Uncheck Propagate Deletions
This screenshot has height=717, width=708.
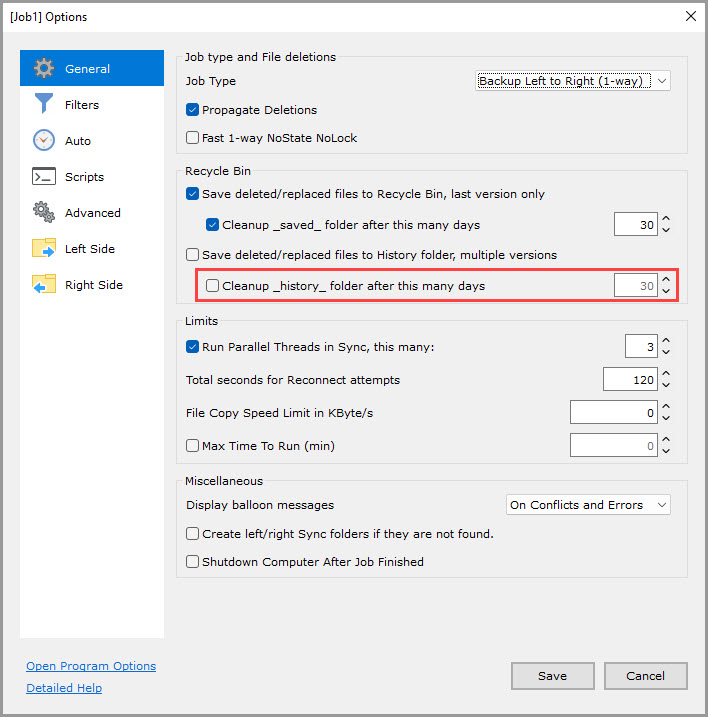click(193, 110)
